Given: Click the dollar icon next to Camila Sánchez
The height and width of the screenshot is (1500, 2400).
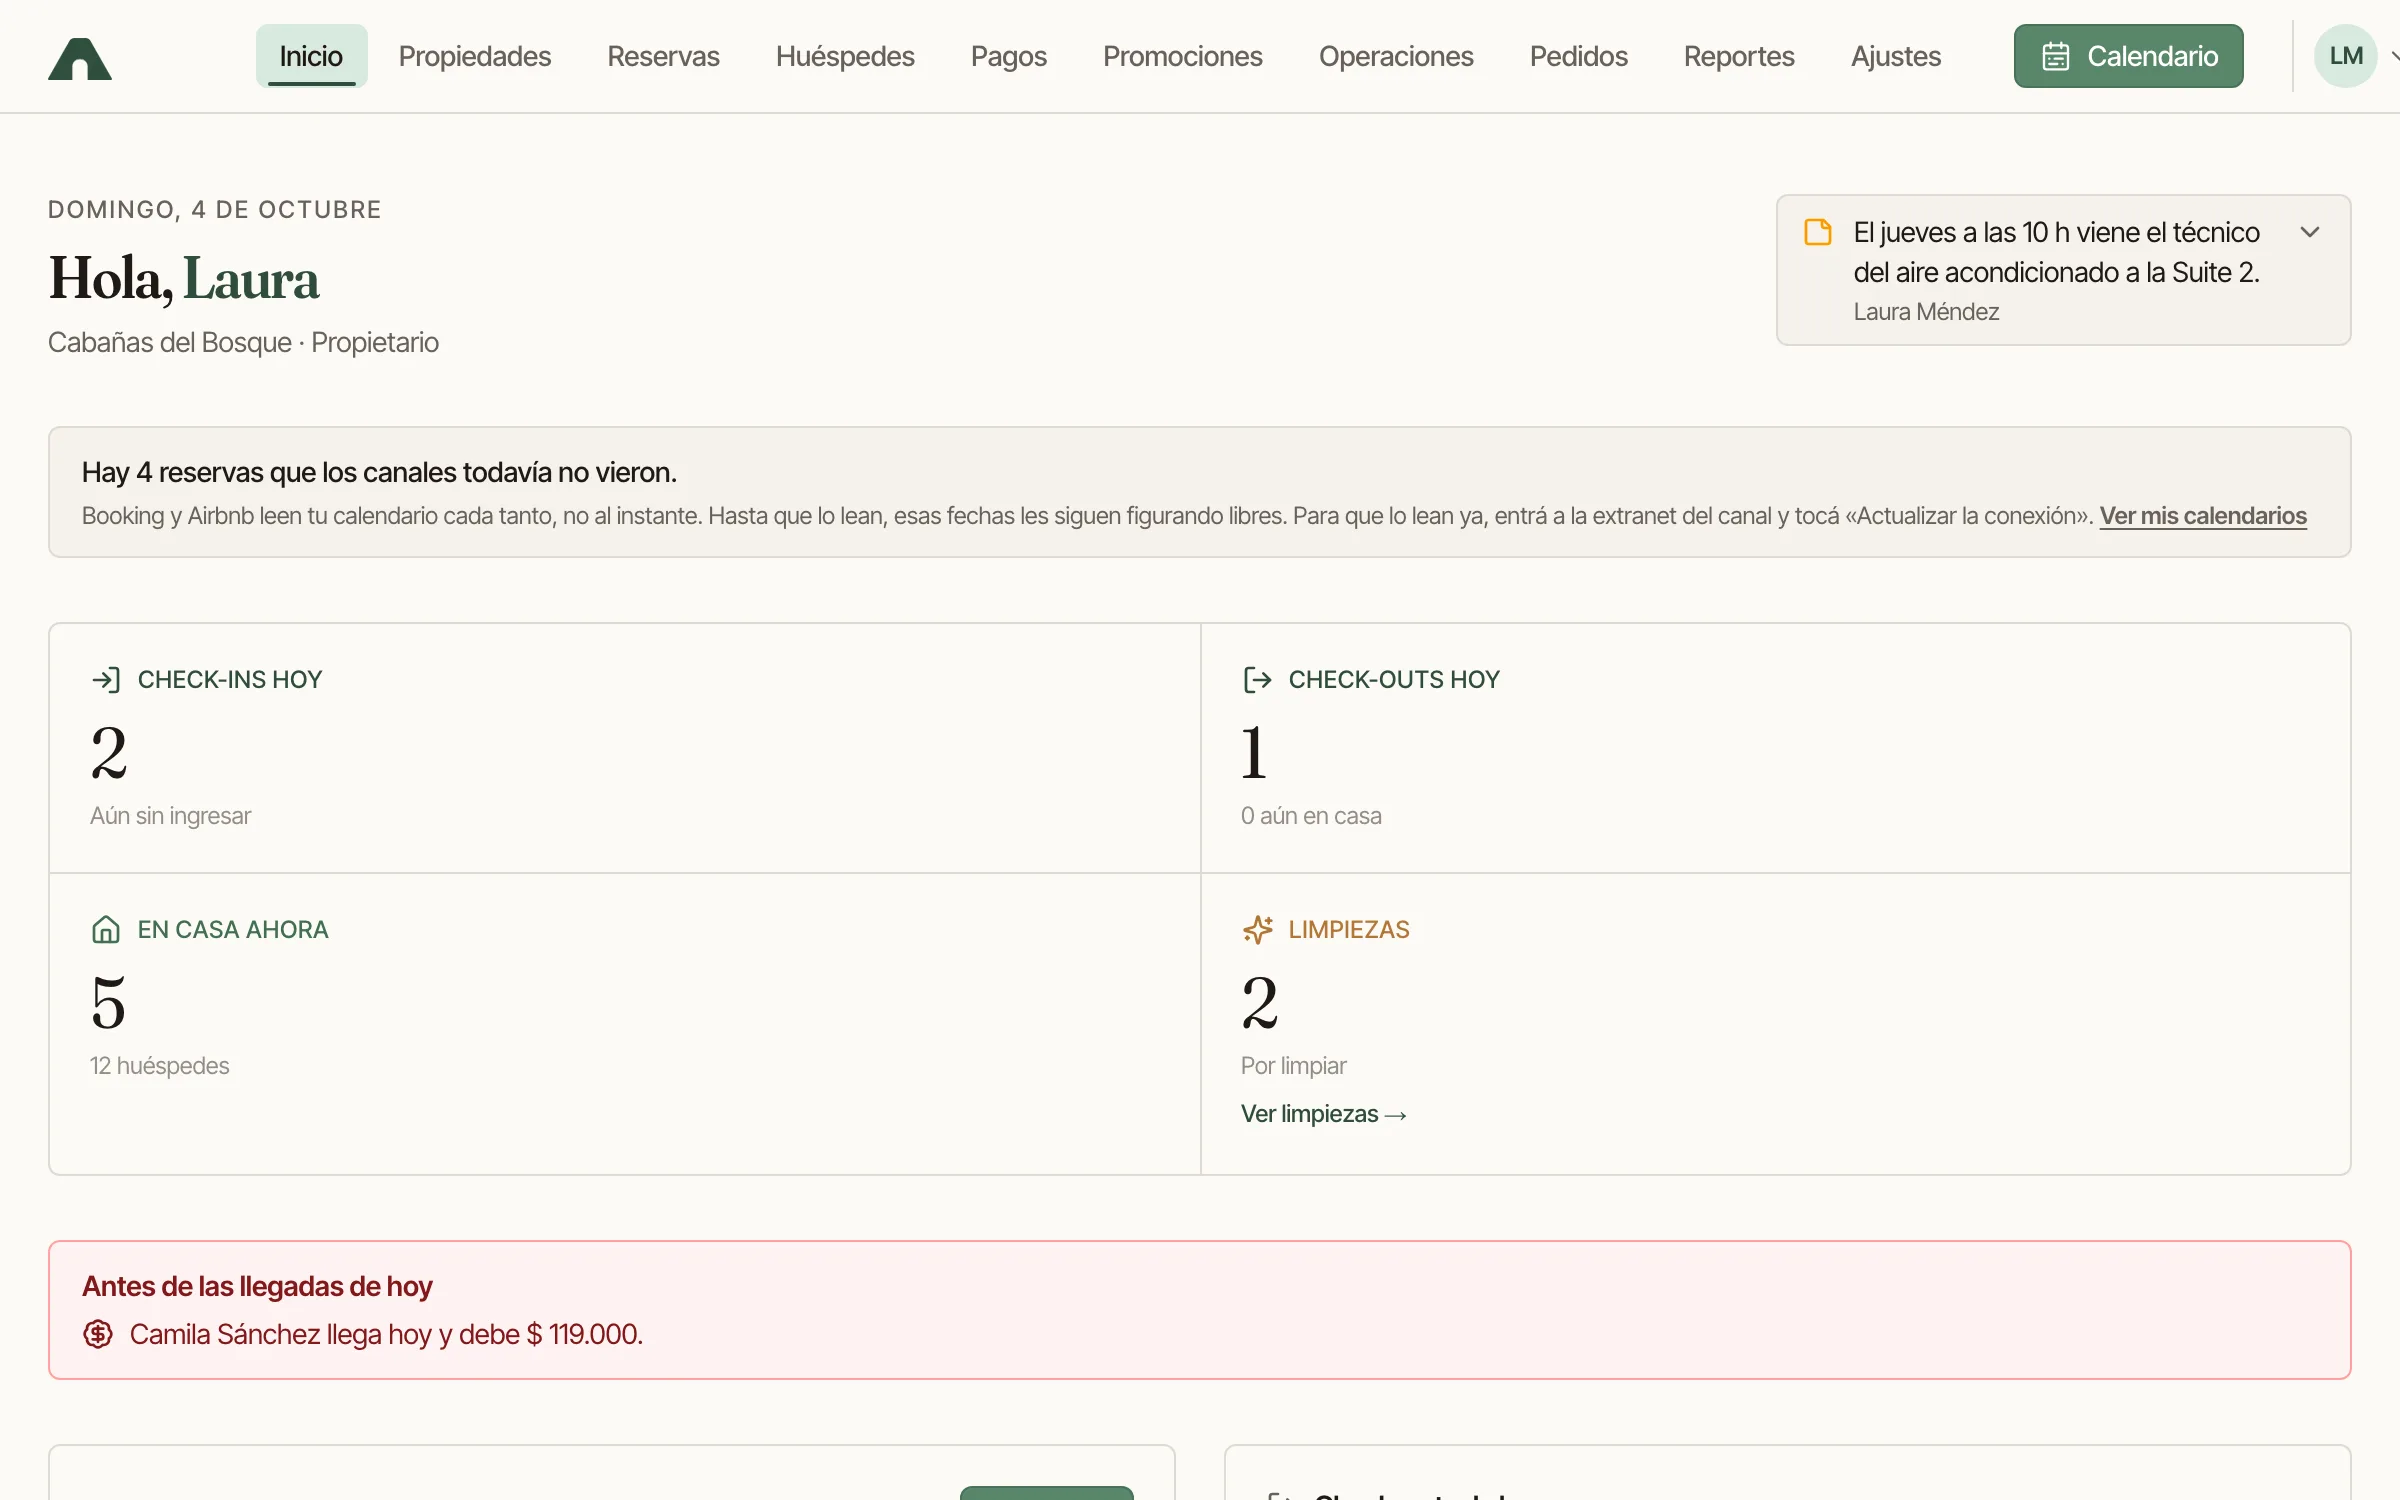Looking at the screenshot, I should point(98,1334).
